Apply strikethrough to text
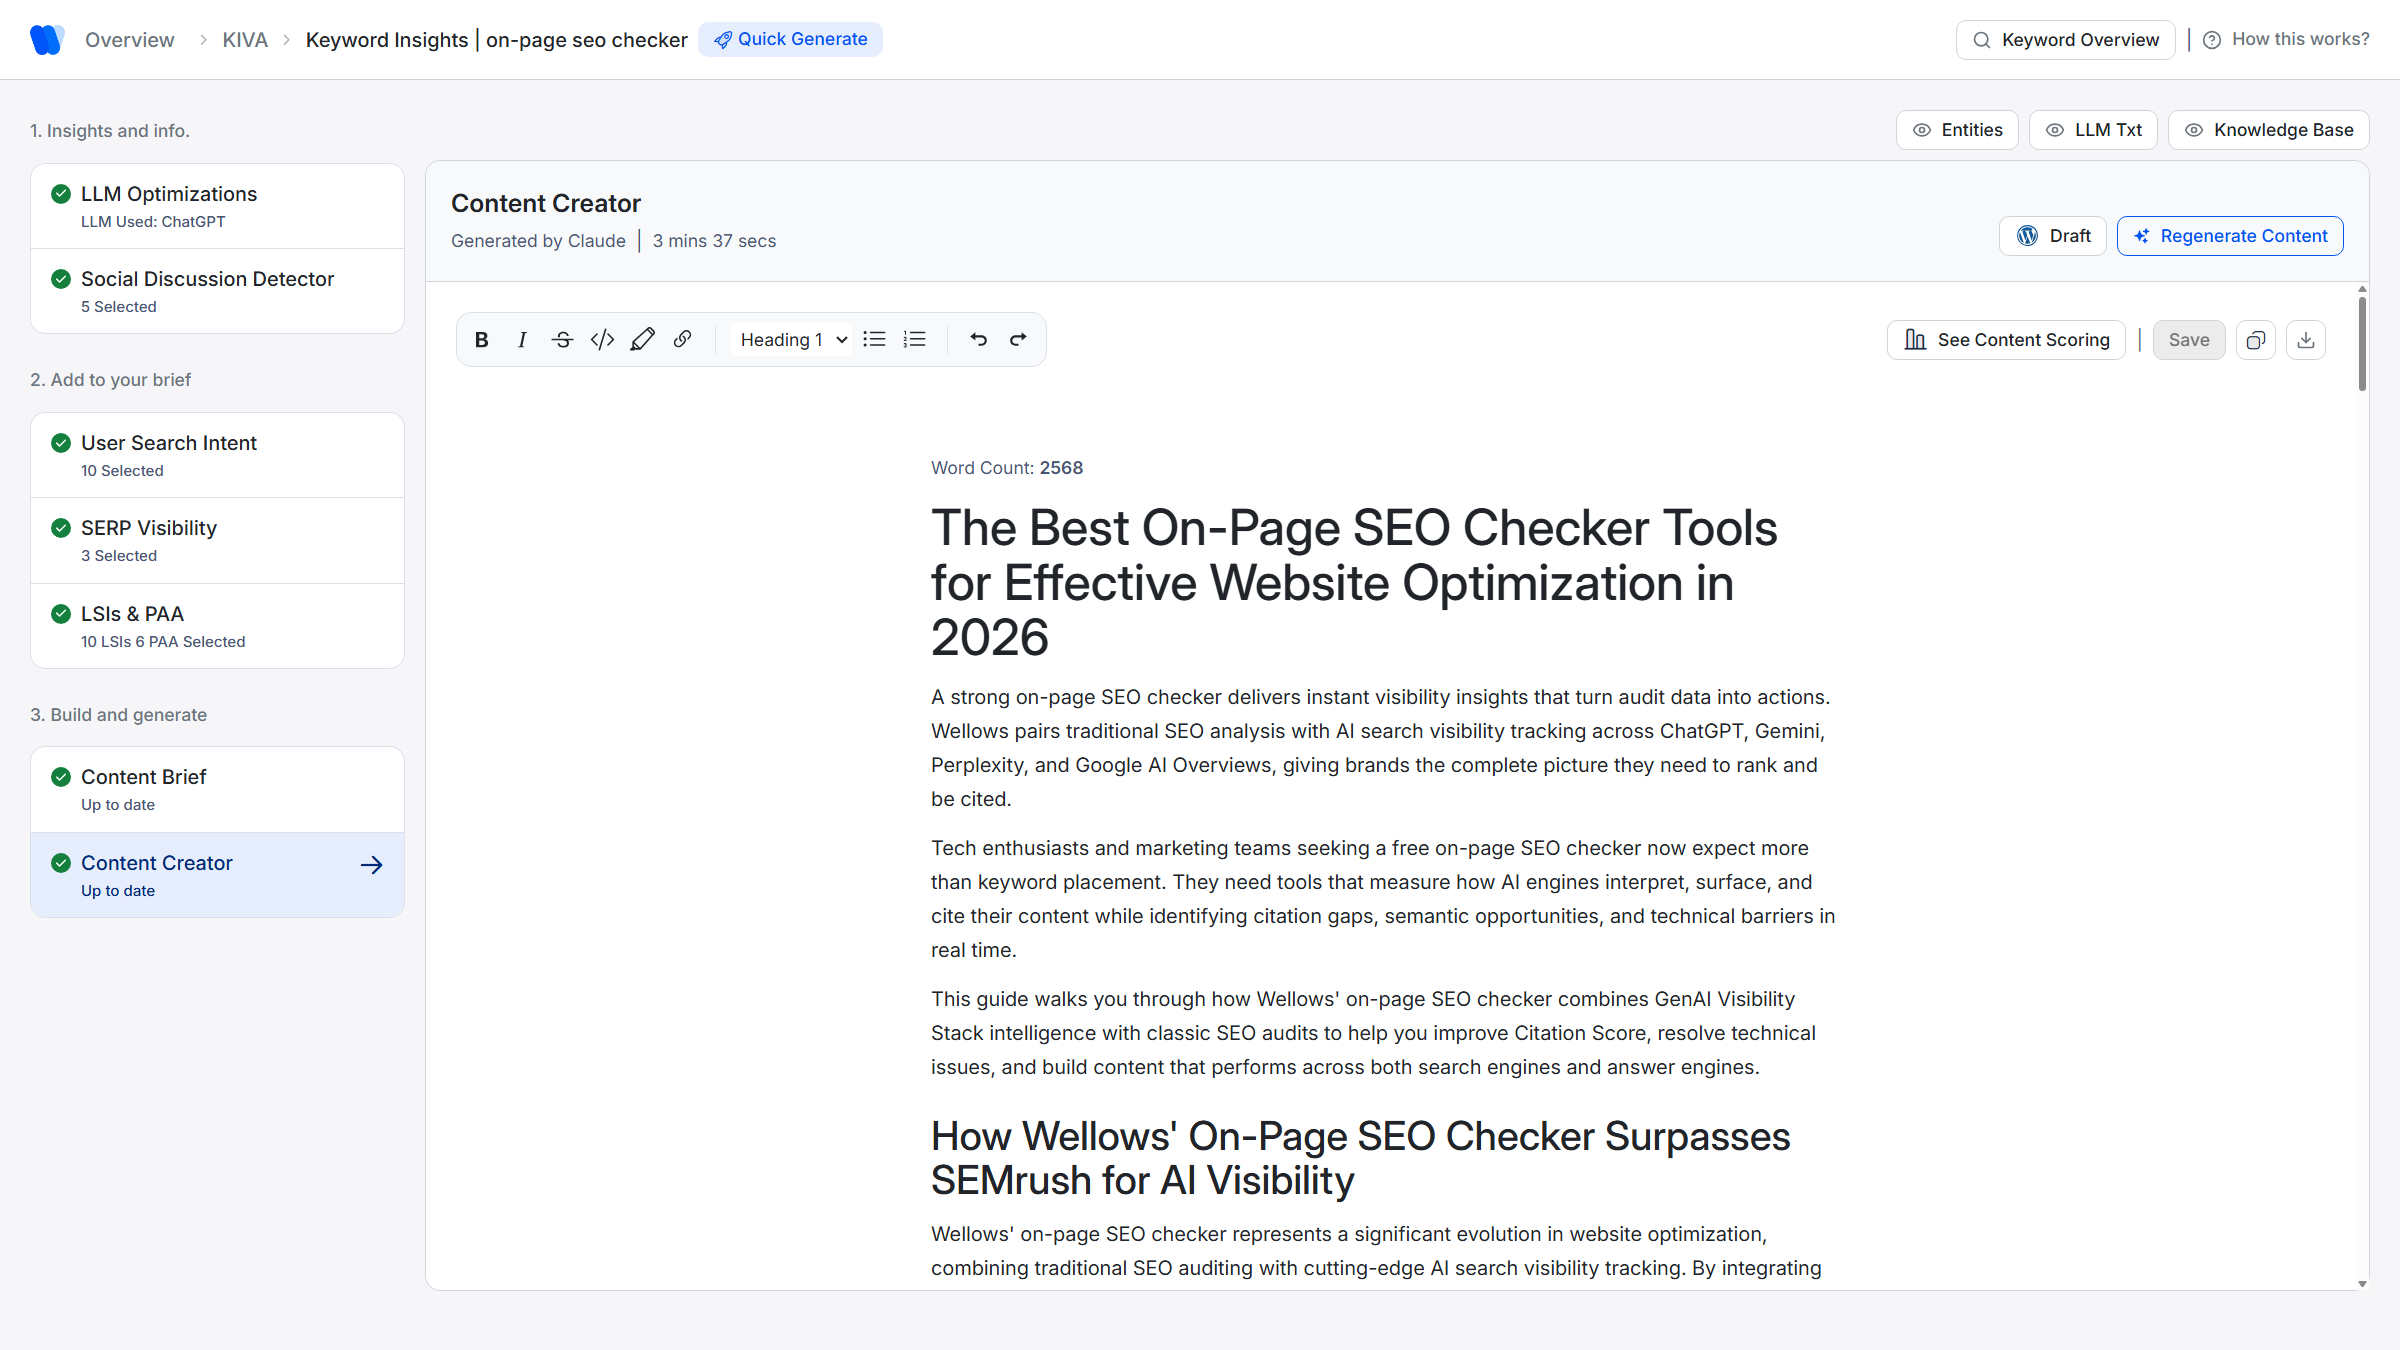This screenshot has width=2400, height=1350. tap(561, 339)
